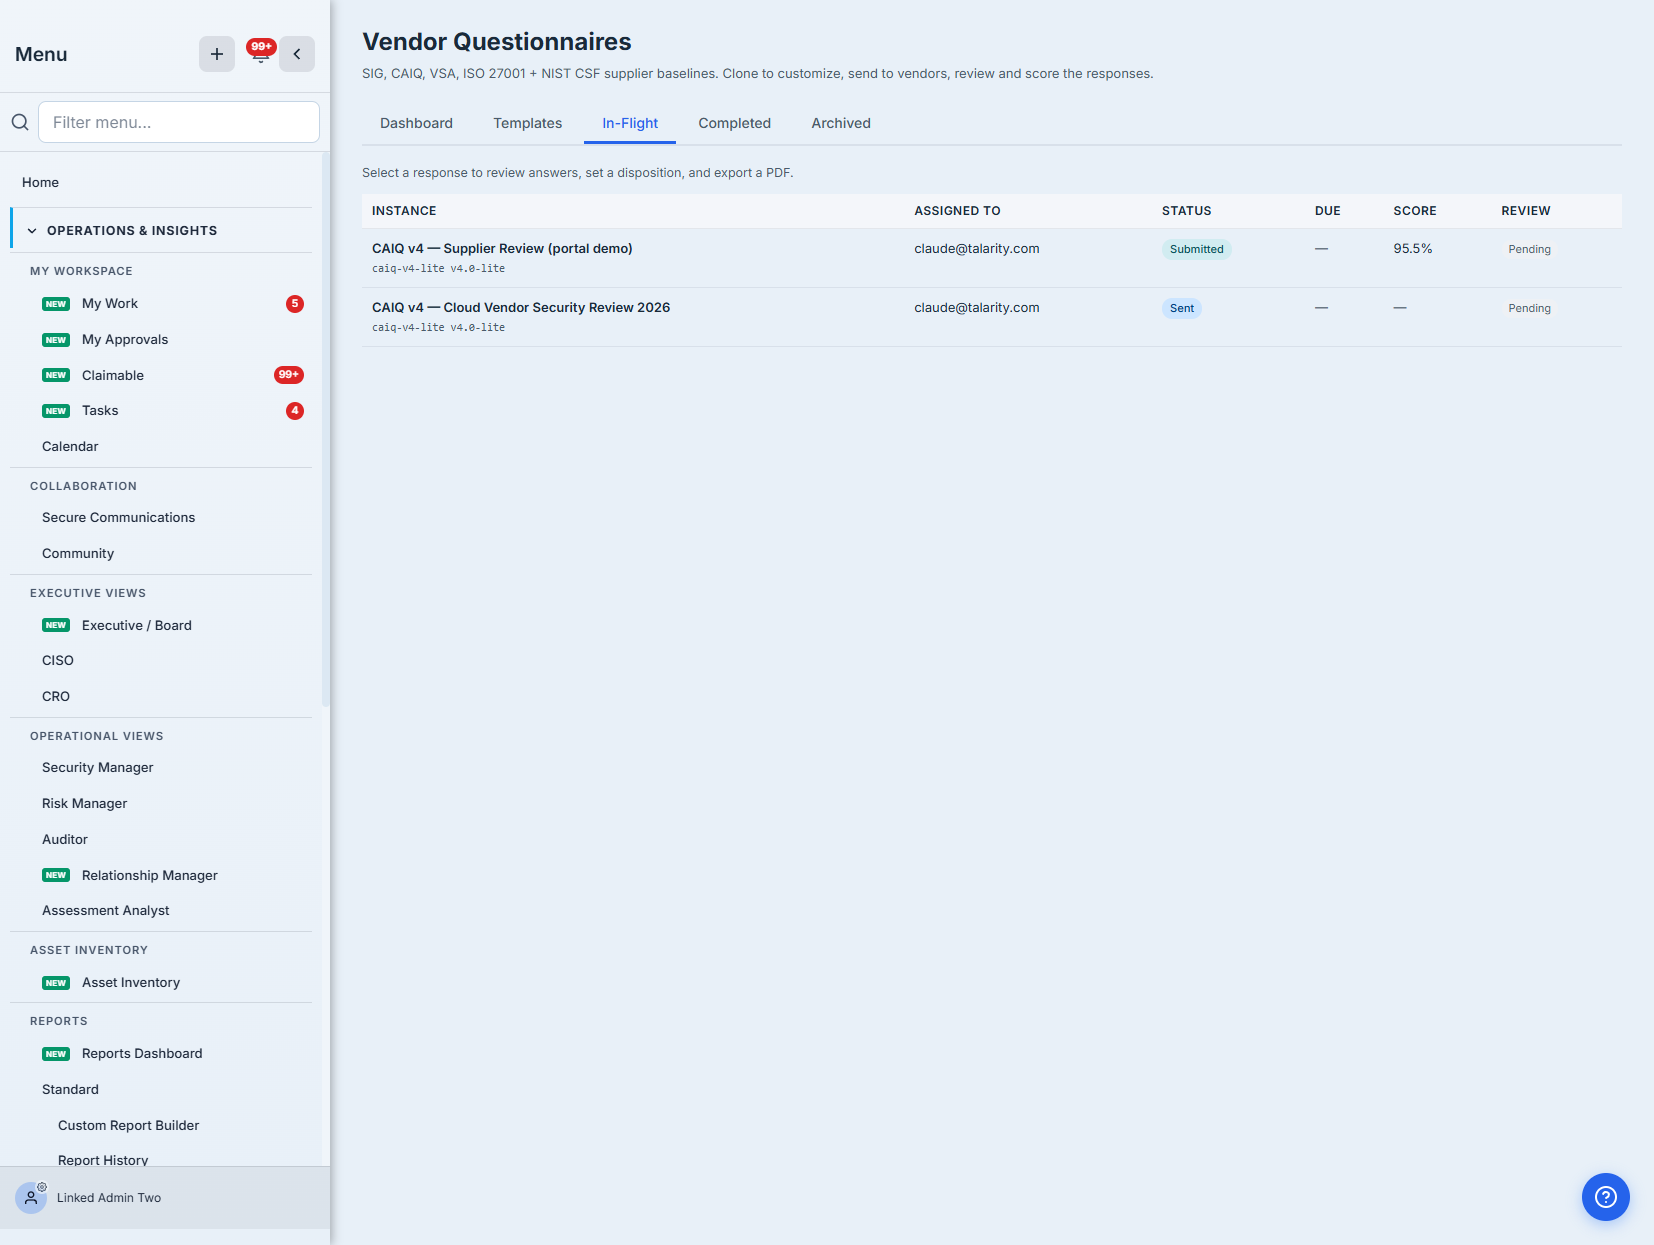The width and height of the screenshot is (1654, 1245).
Task: Click the NEW badge next to My Work
Action: pyautogui.click(x=56, y=304)
